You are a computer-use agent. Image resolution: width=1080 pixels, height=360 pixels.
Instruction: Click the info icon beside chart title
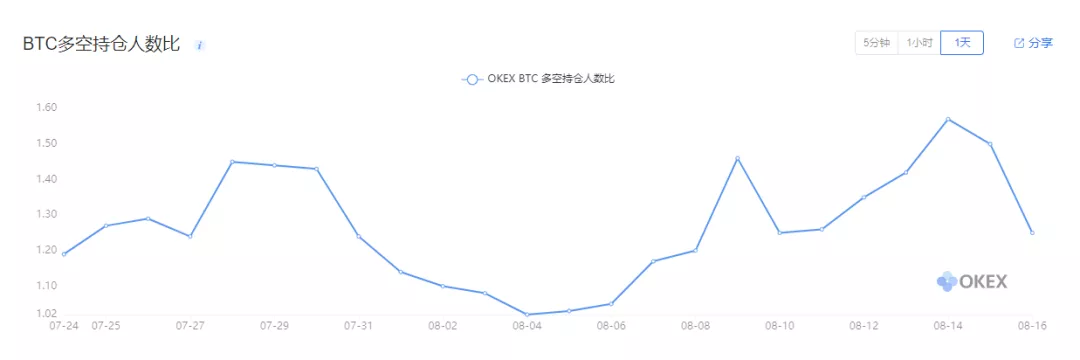click(x=200, y=45)
